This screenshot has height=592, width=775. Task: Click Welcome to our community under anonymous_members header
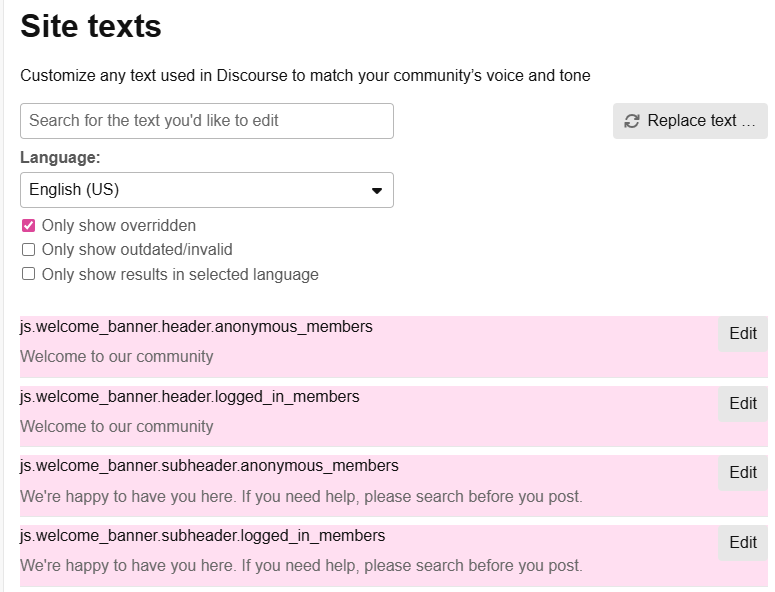click(117, 356)
